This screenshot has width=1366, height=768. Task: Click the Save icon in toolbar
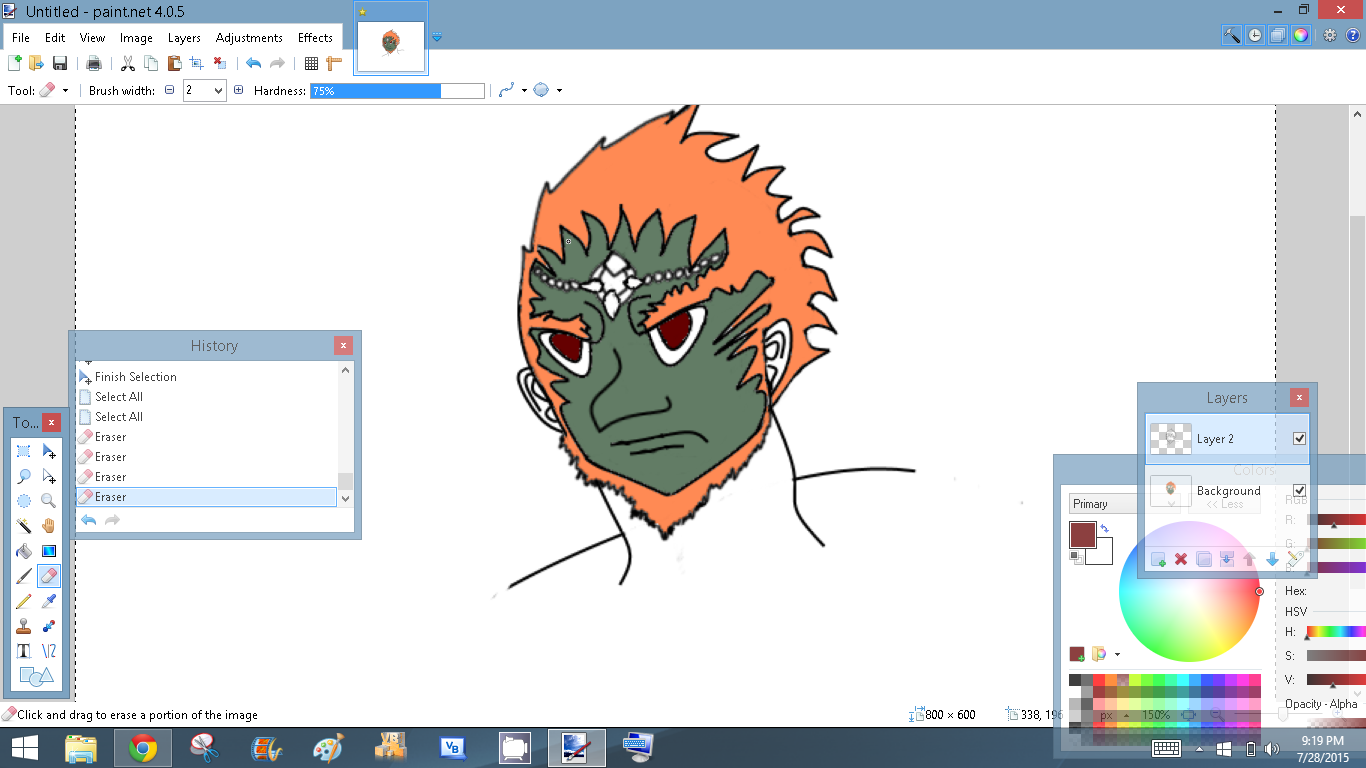click(60, 63)
